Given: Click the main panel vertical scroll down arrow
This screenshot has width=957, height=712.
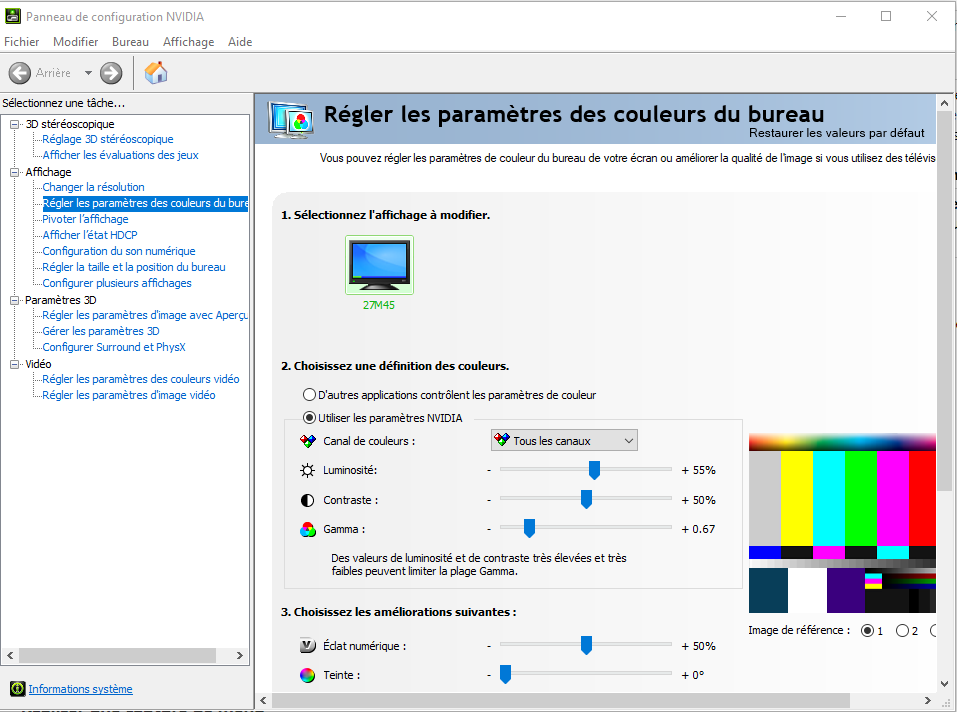Looking at the screenshot, I should pos(944,684).
